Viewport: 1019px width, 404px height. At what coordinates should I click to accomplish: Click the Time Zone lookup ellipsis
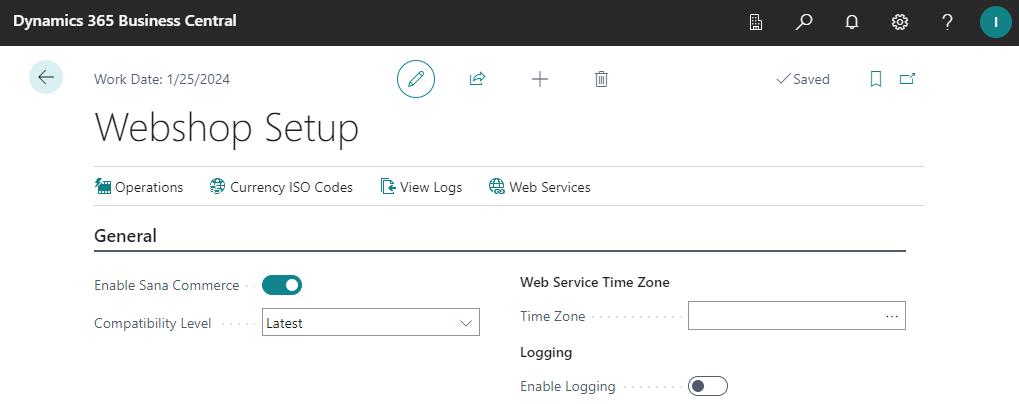tap(892, 316)
